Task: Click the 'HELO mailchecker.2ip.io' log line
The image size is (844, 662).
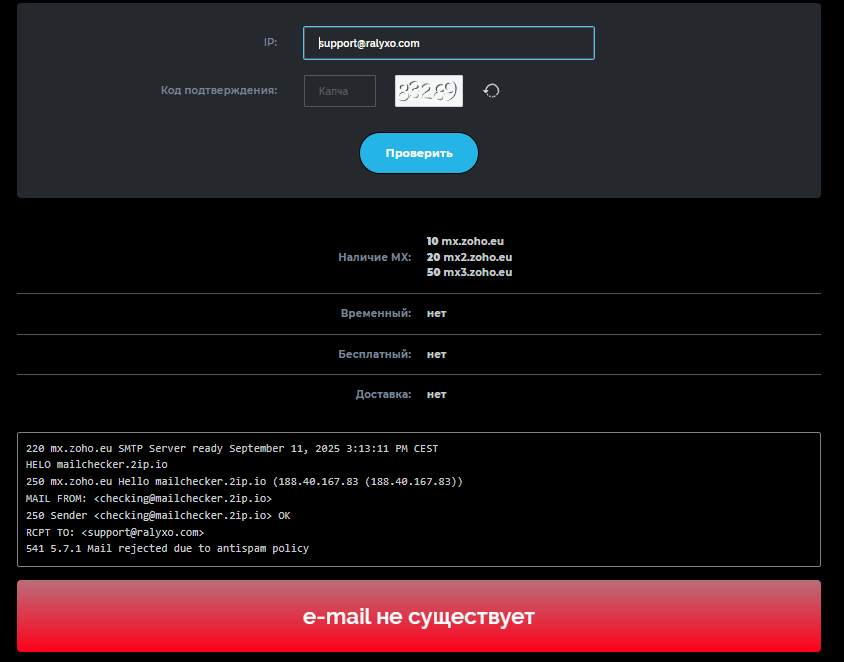Action: (x=97, y=465)
